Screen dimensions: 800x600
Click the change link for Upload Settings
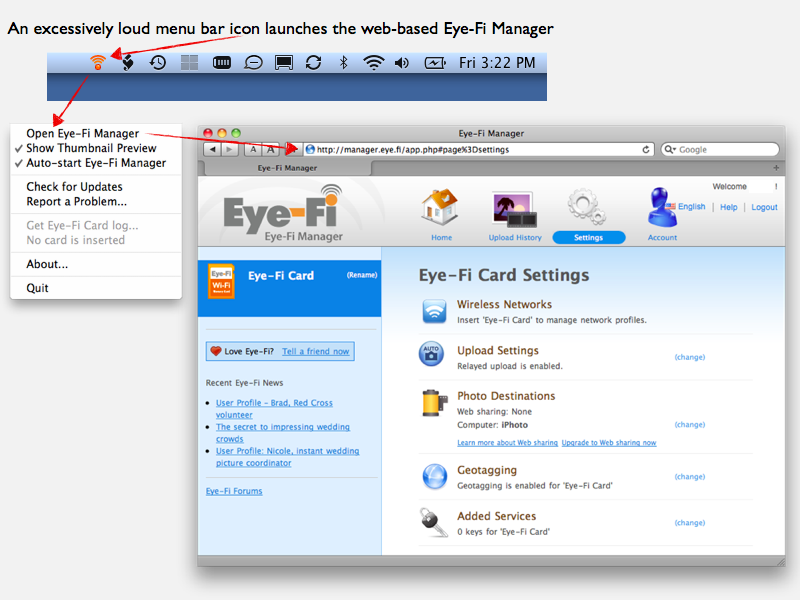pyautogui.click(x=690, y=357)
